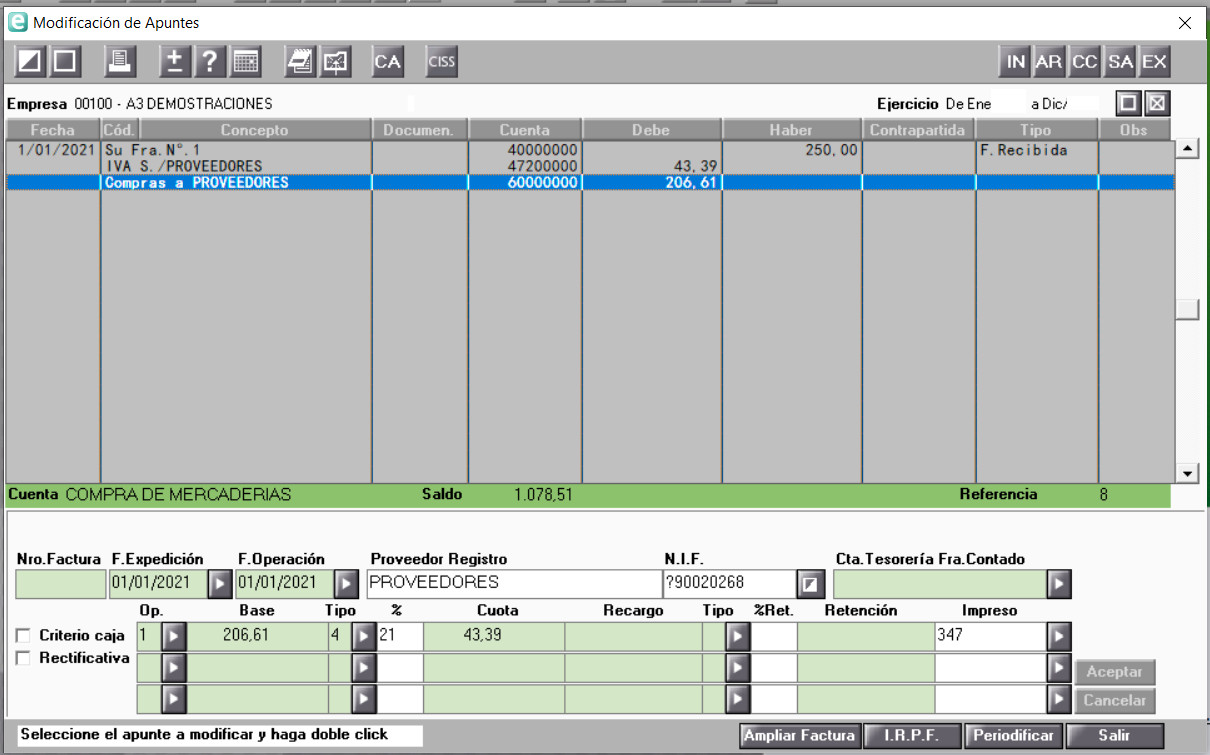Click the Periodificar button

click(1013, 736)
